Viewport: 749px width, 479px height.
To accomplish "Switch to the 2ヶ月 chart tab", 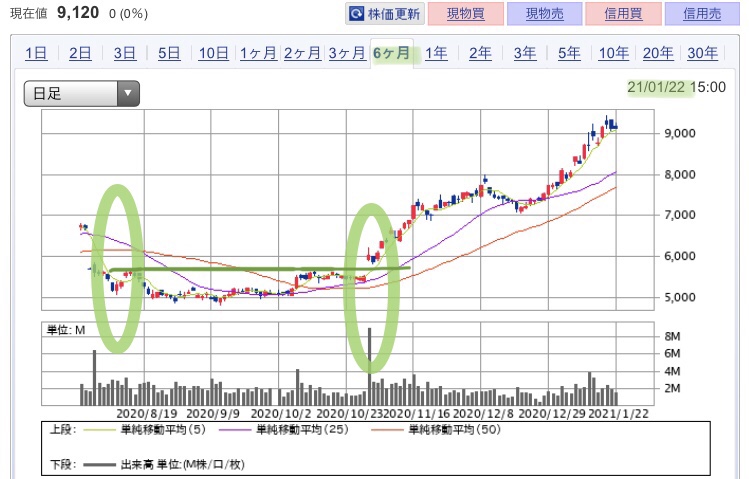I will [x=302, y=53].
